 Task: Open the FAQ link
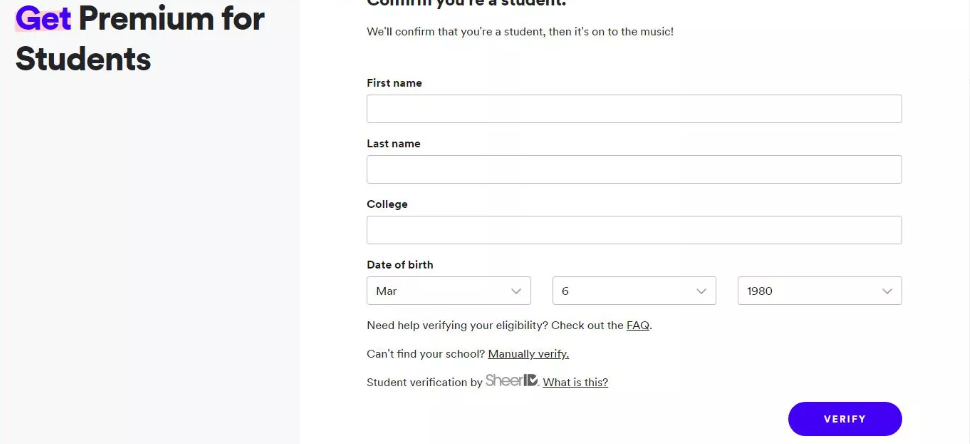pos(638,325)
